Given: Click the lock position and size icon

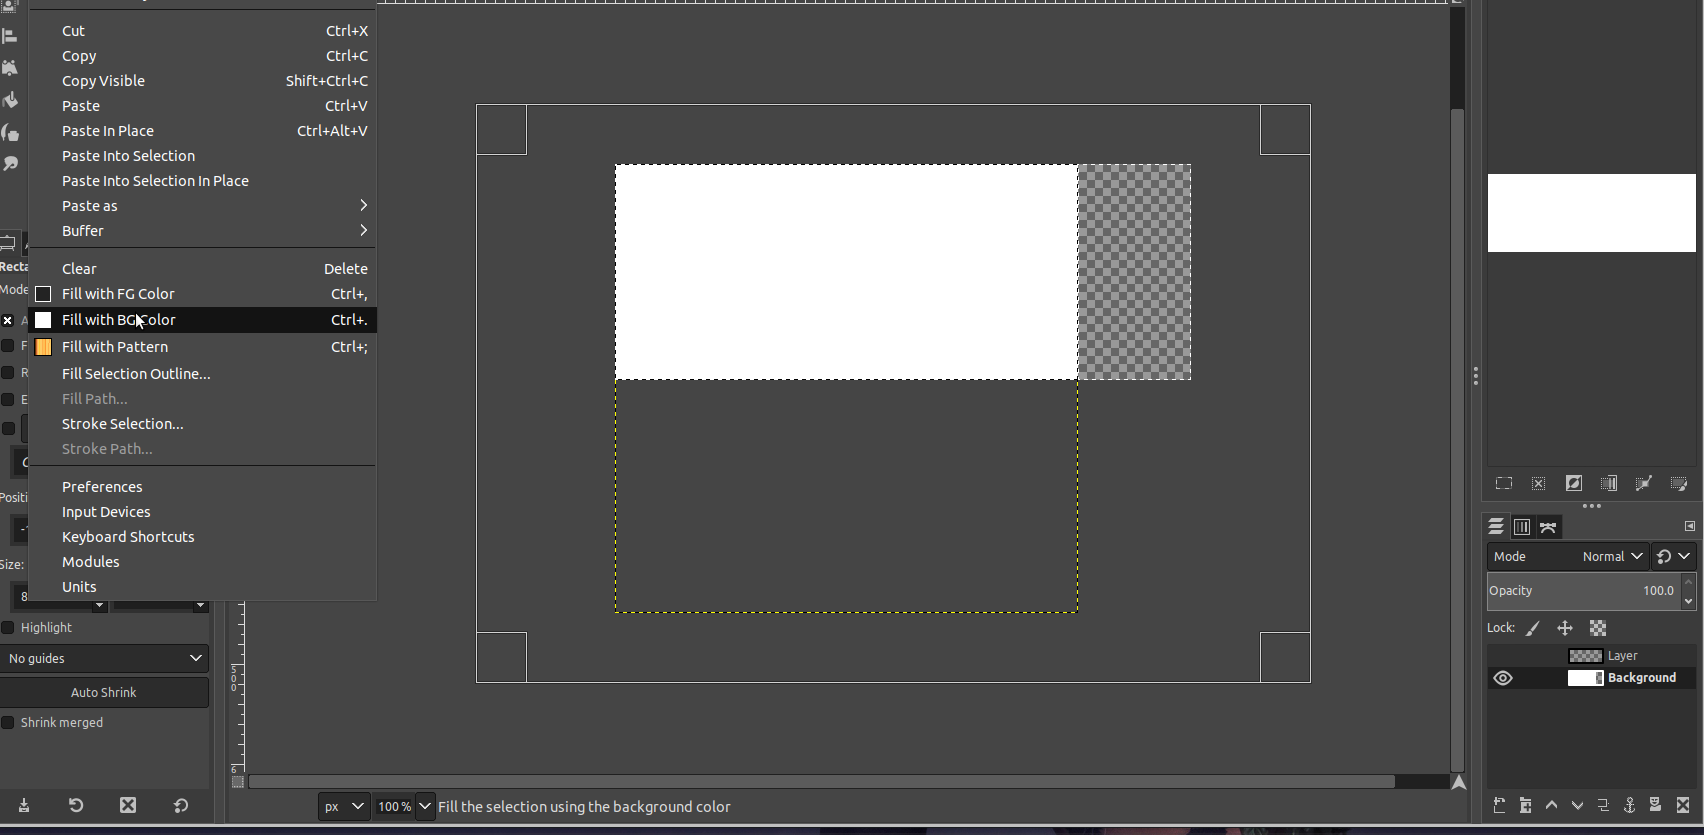Looking at the screenshot, I should (1565, 628).
